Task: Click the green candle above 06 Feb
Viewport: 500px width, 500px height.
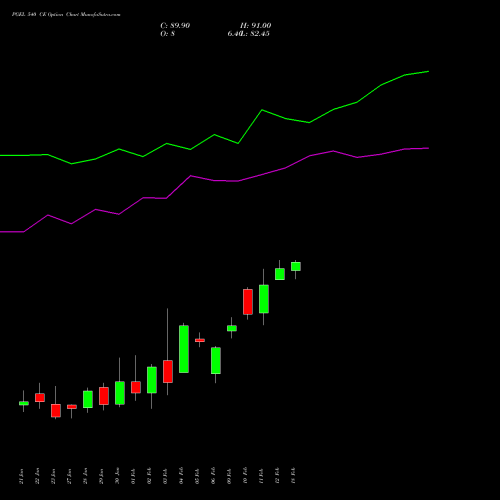Action: pyautogui.click(x=216, y=361)
